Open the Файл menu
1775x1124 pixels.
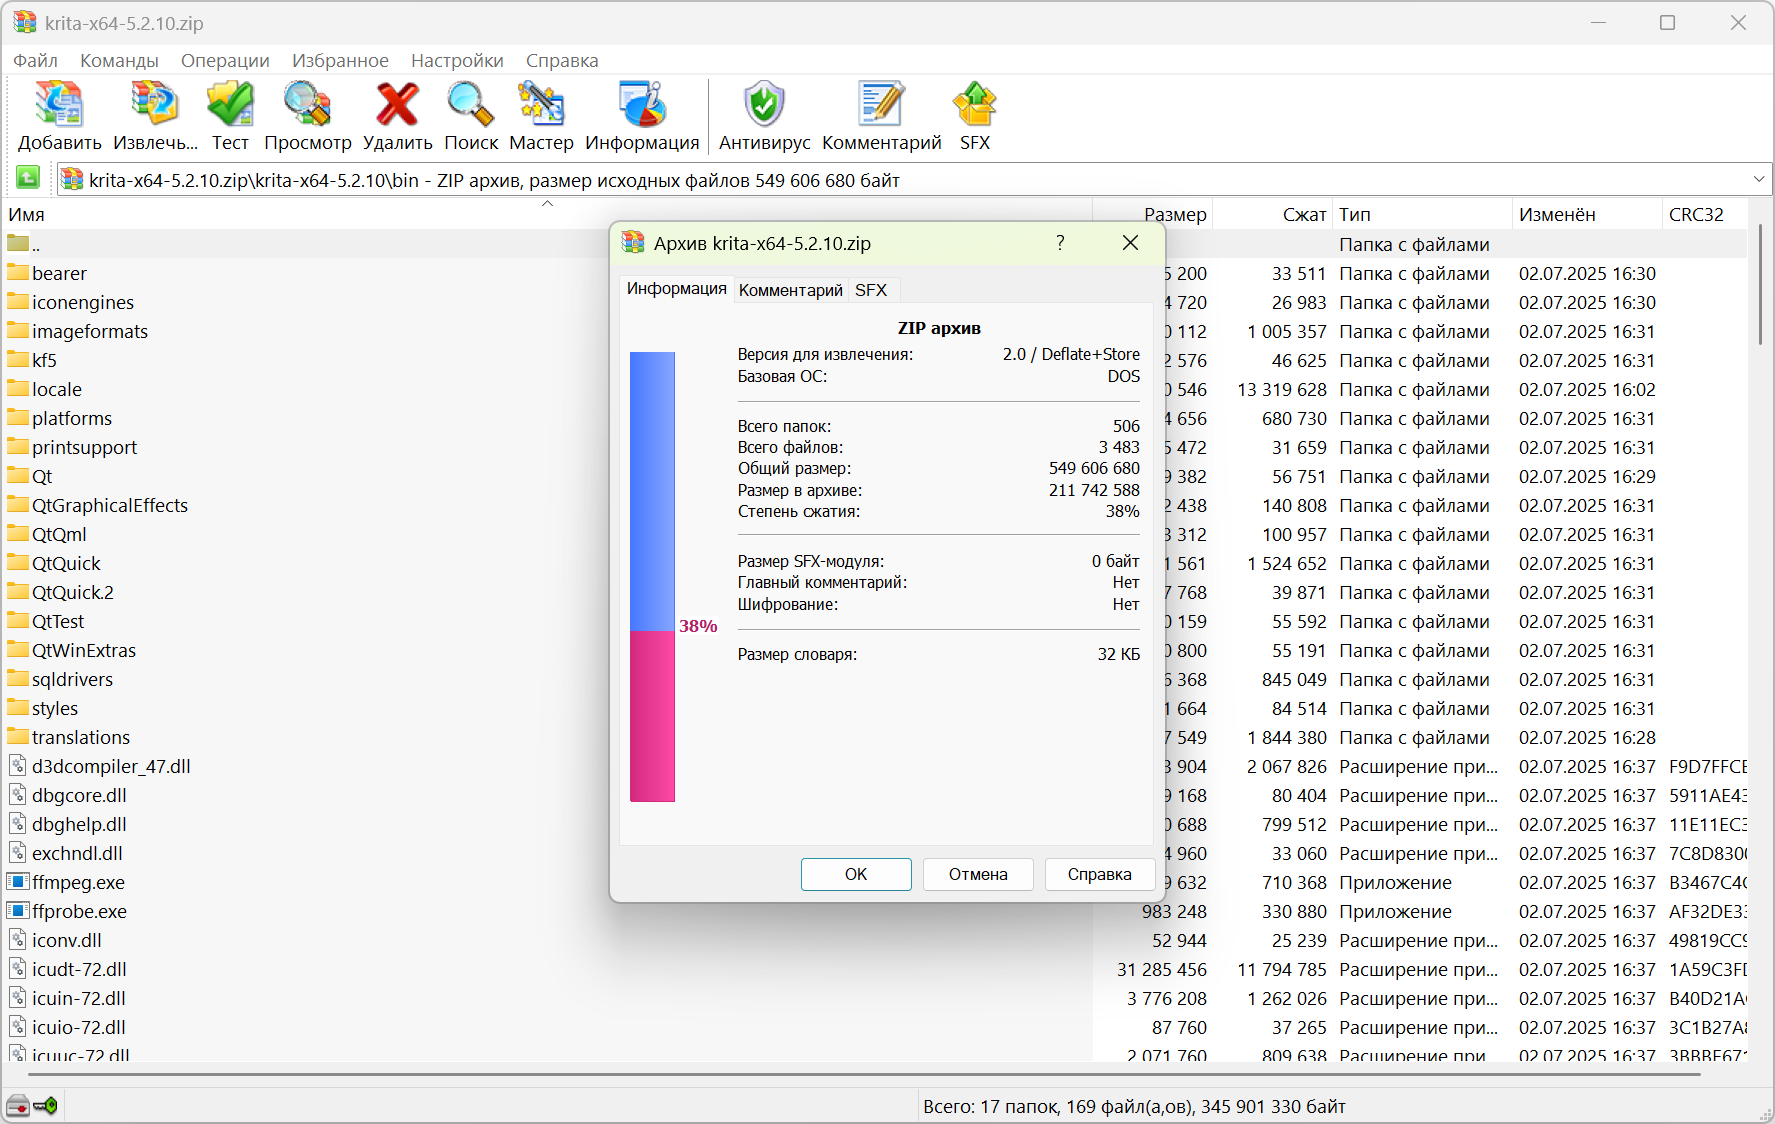pos(35,60)
